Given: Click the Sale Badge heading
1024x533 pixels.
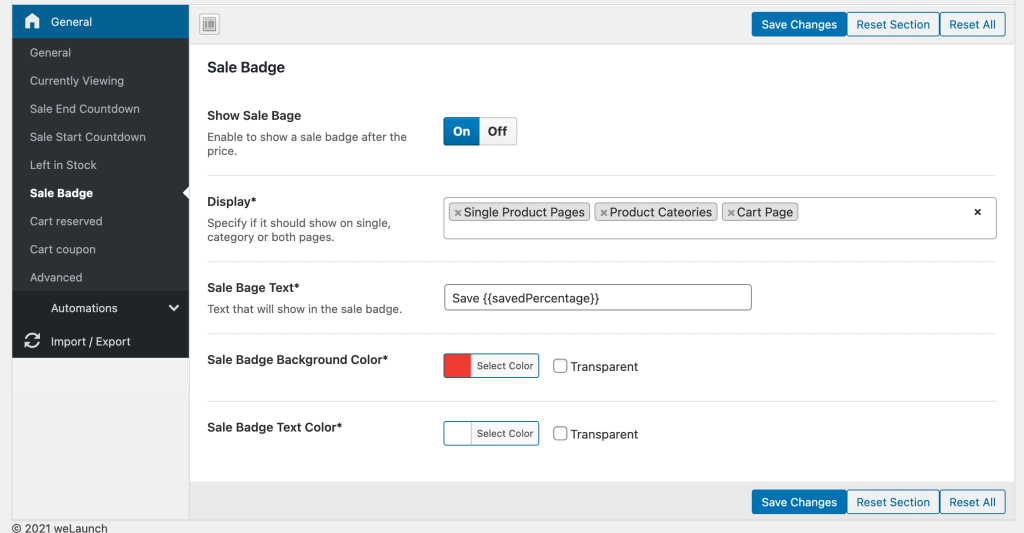Looking at the screenshot, I should pos(246,67).
